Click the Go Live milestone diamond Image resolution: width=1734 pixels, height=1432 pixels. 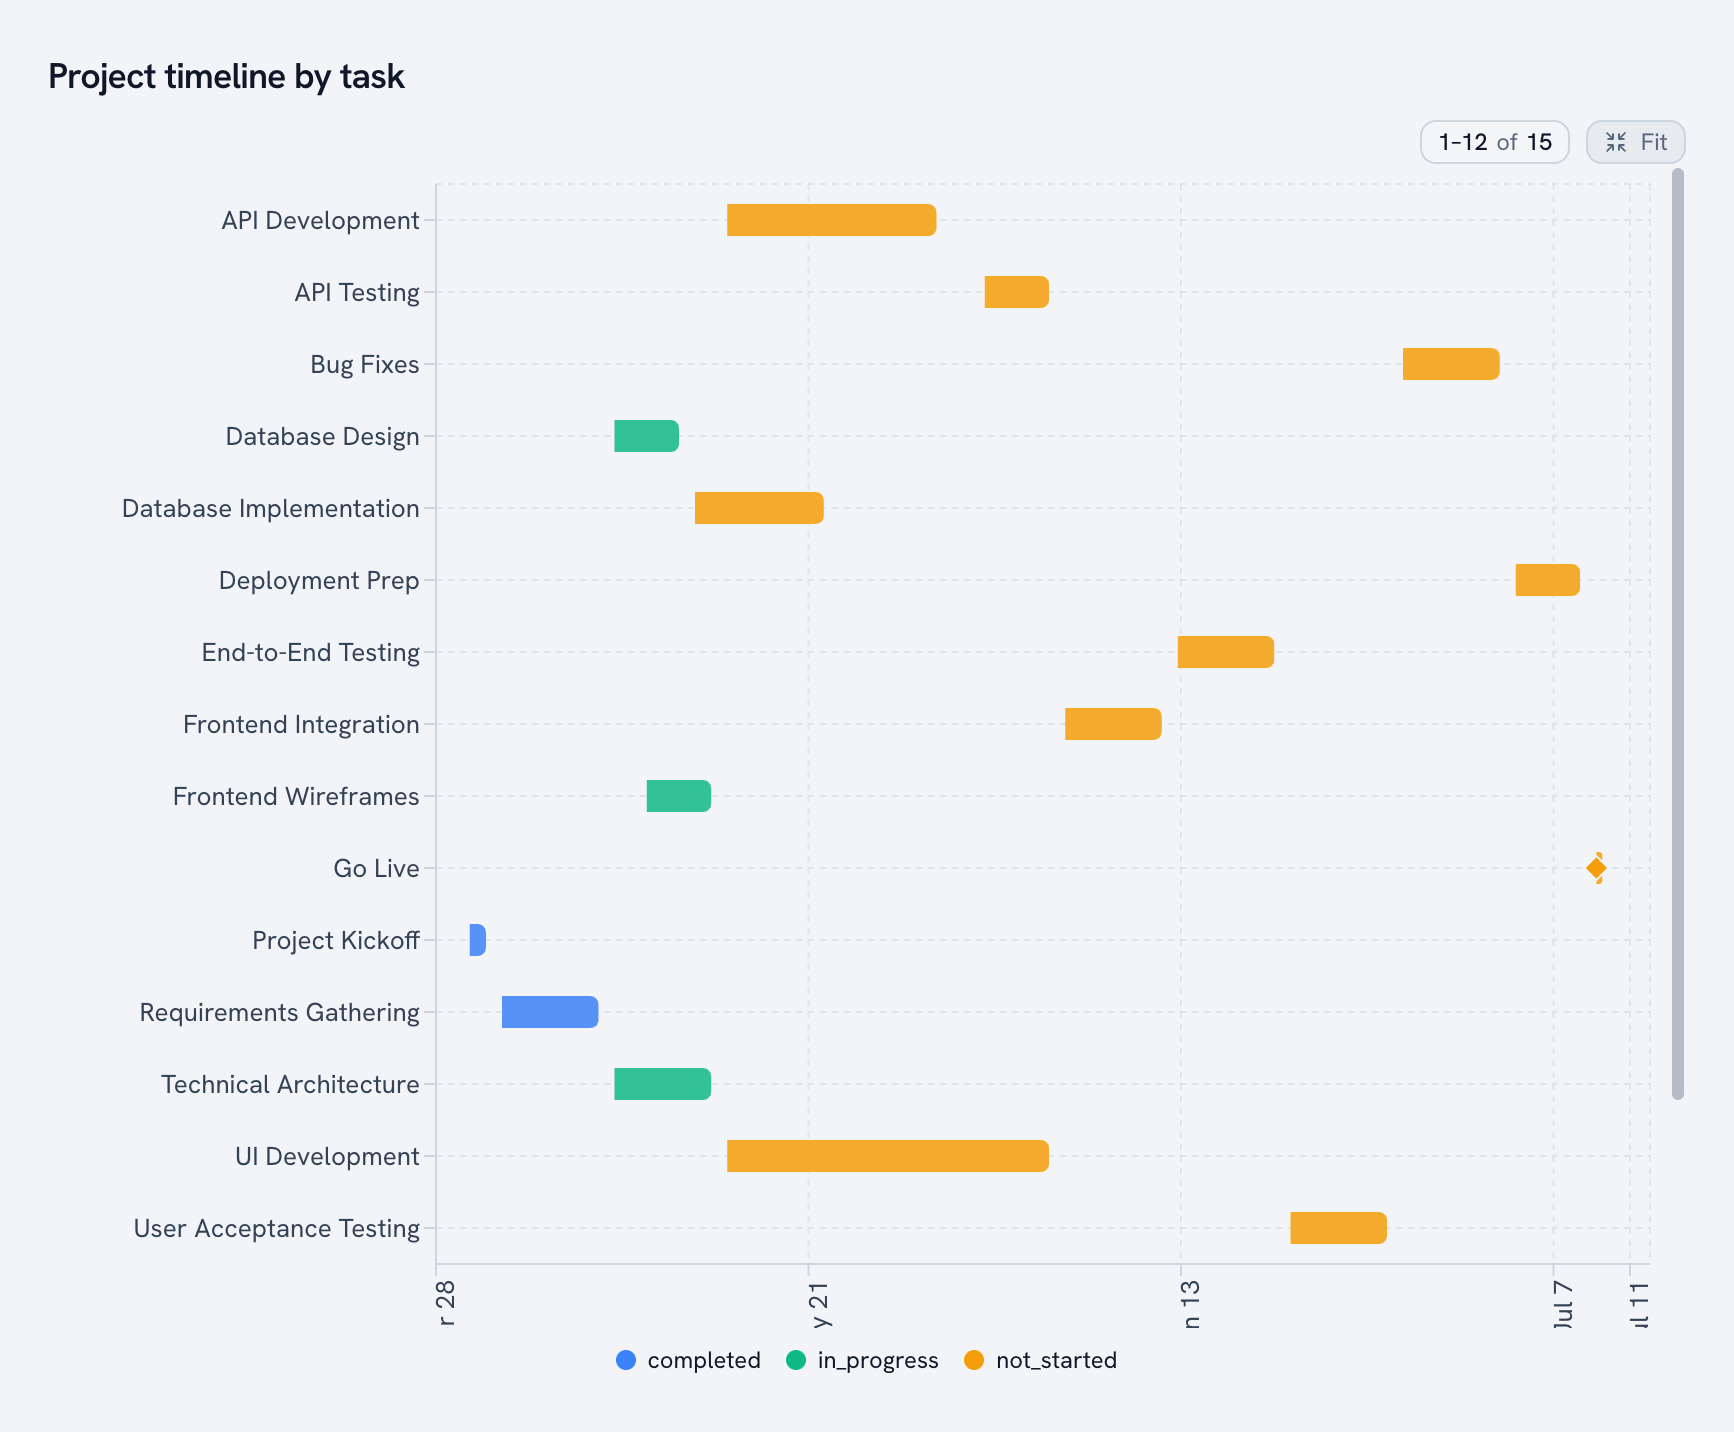click(x=1596, y=868)
